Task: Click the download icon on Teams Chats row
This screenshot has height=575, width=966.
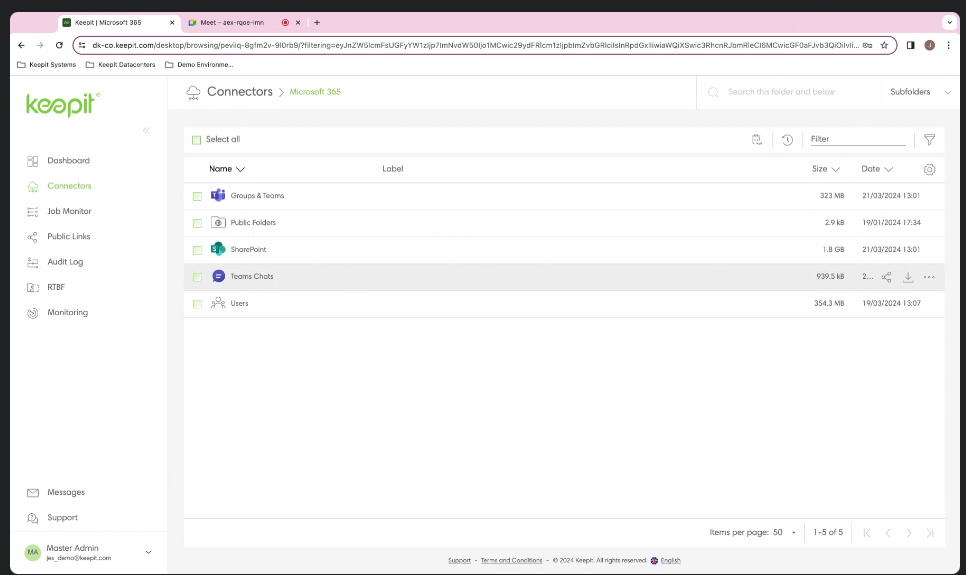Action: coord(908,277)
